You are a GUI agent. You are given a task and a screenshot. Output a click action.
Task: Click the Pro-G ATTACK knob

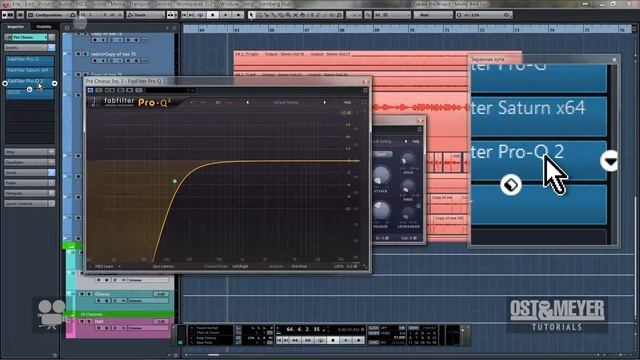pos(380,176)
